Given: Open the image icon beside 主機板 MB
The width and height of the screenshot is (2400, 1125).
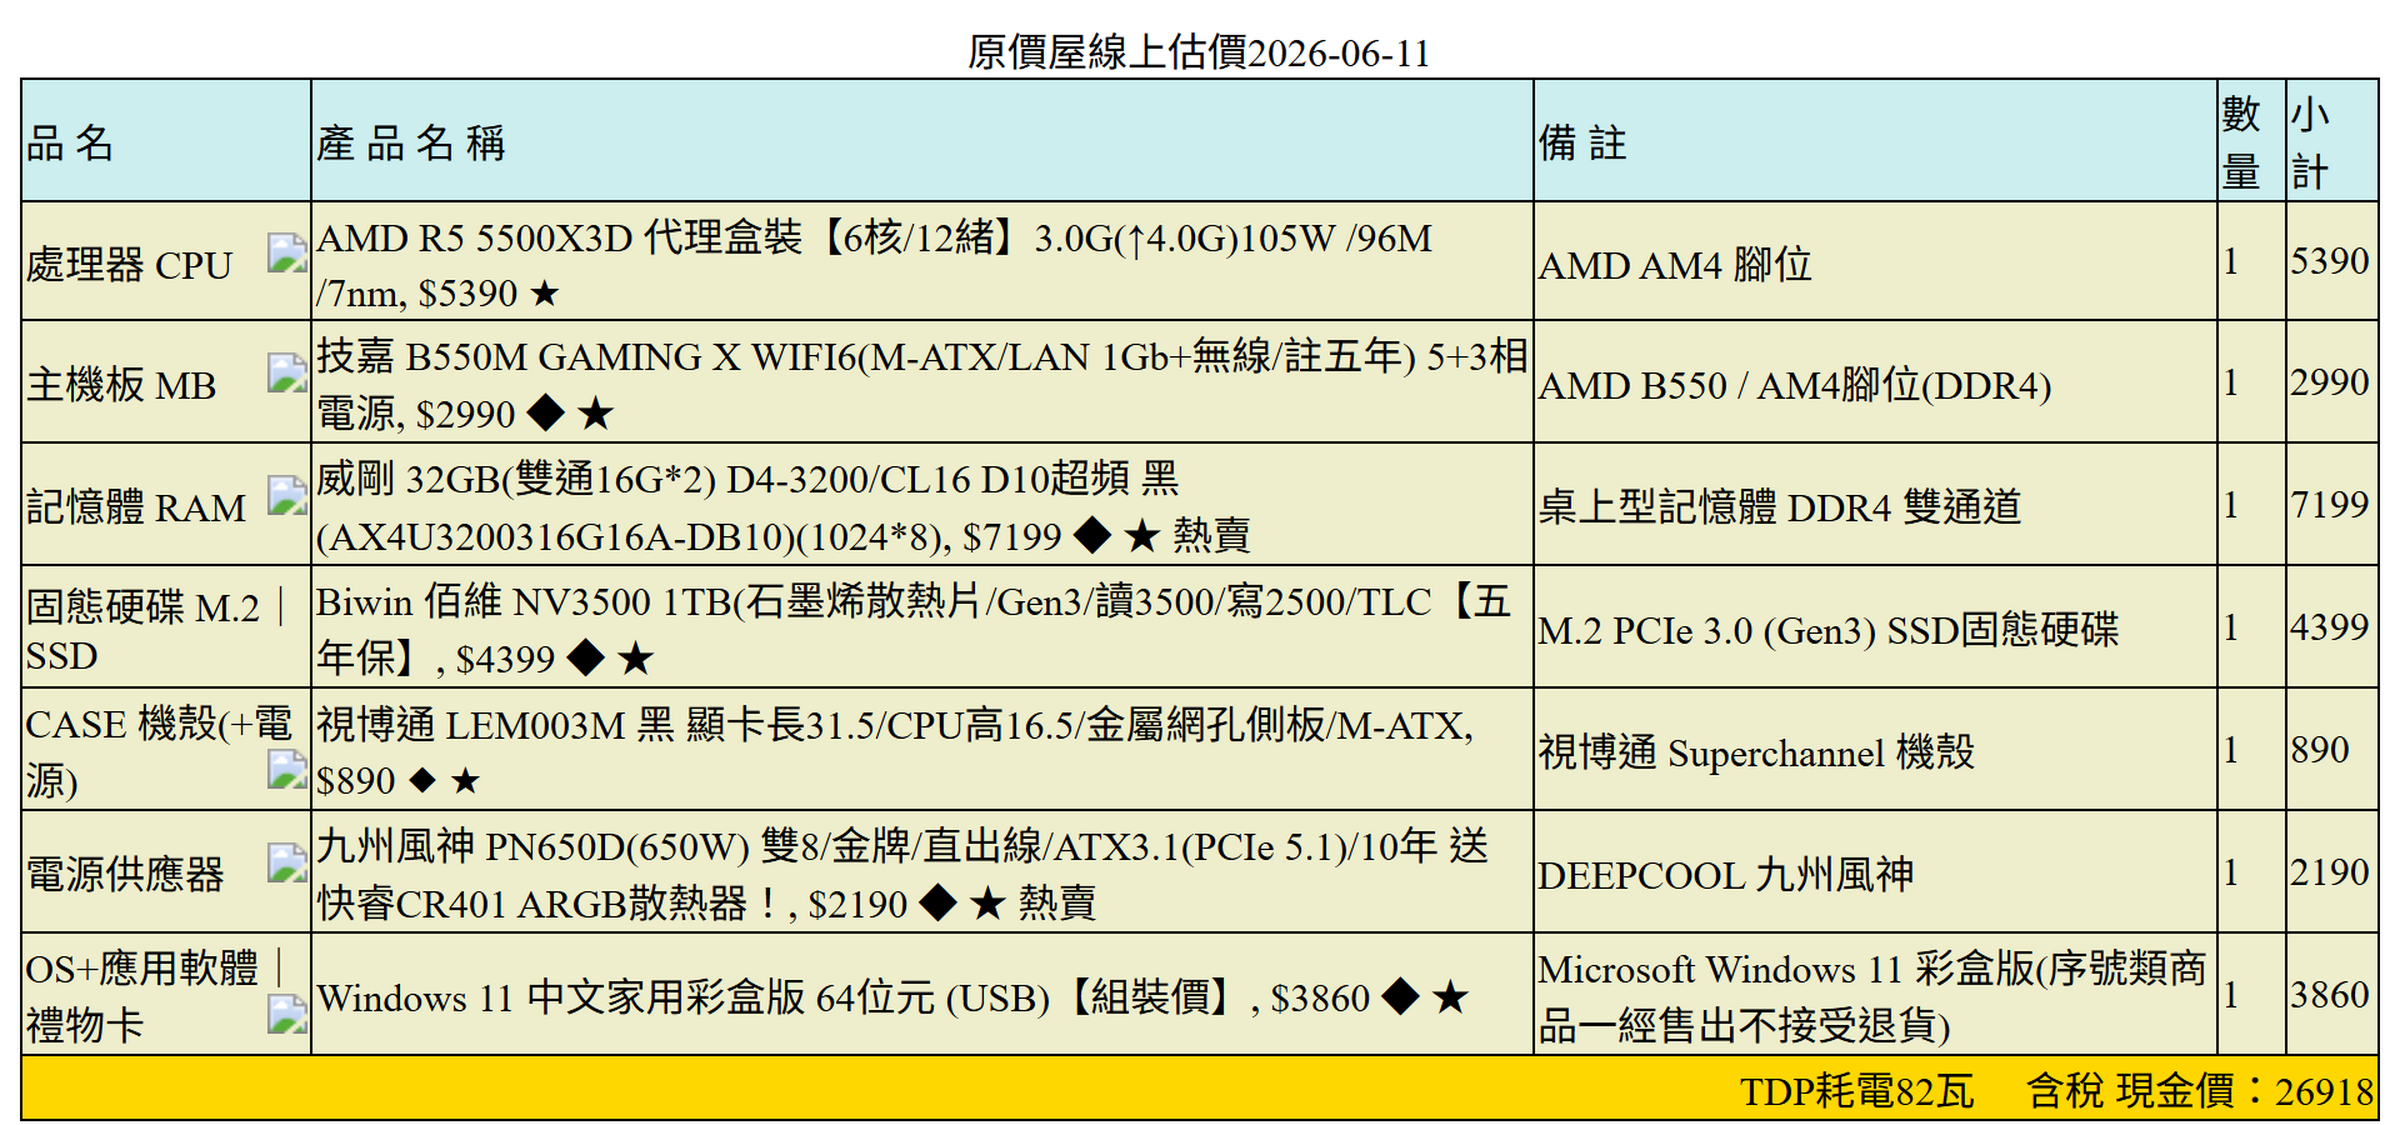Looking at the screenshot, I should coord(287,373).
